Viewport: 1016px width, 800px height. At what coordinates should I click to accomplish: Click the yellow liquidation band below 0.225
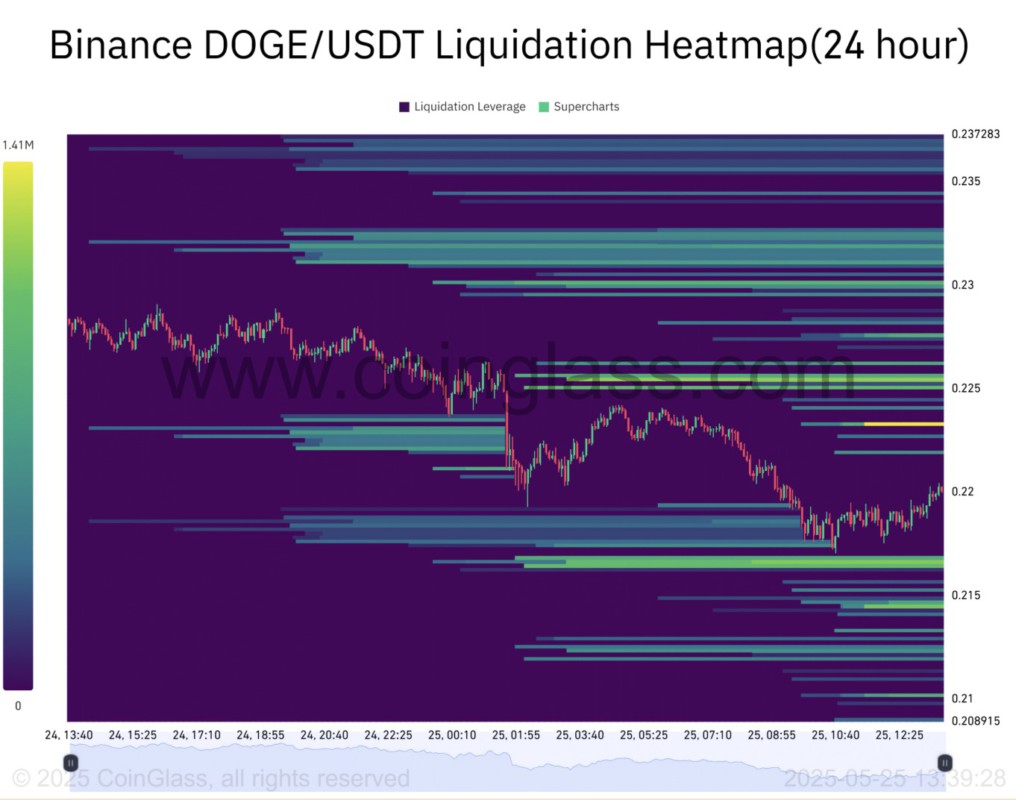coord(903,424)
